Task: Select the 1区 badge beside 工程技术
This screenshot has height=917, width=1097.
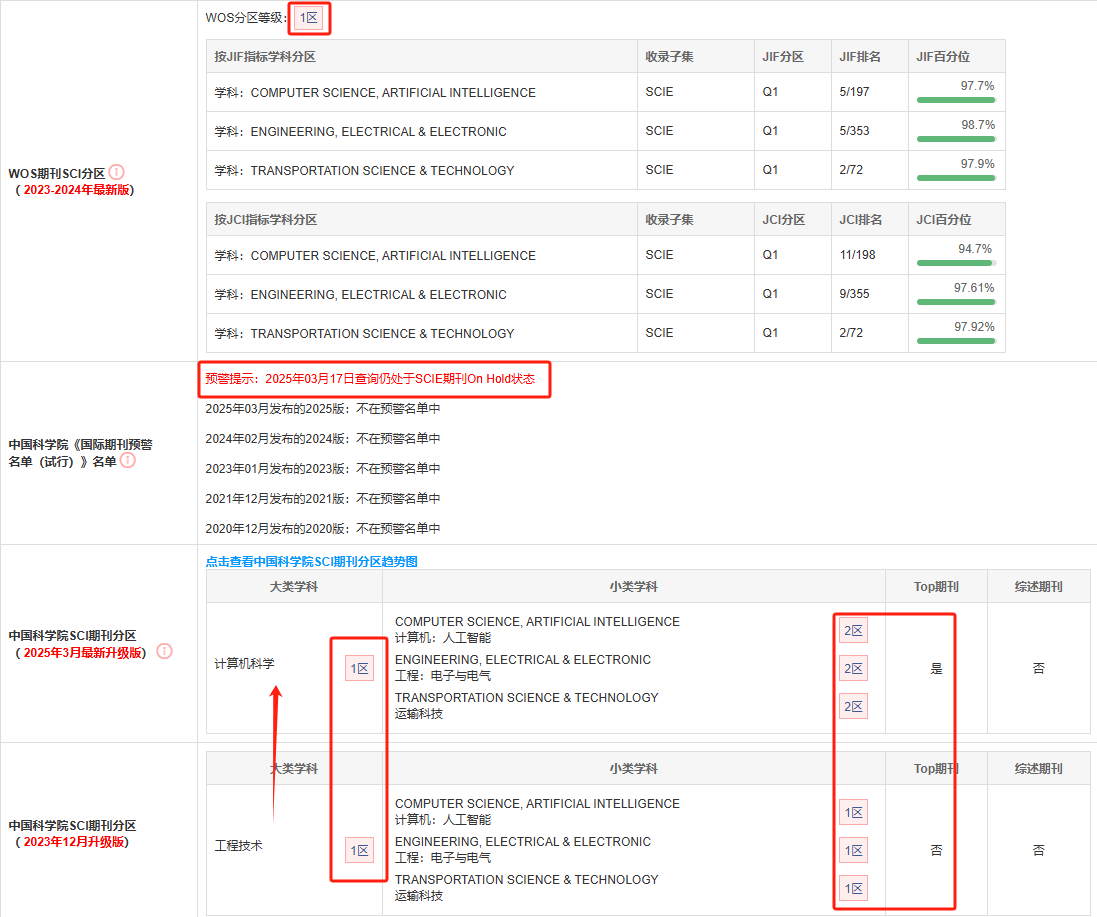Action: coord(359,851)
